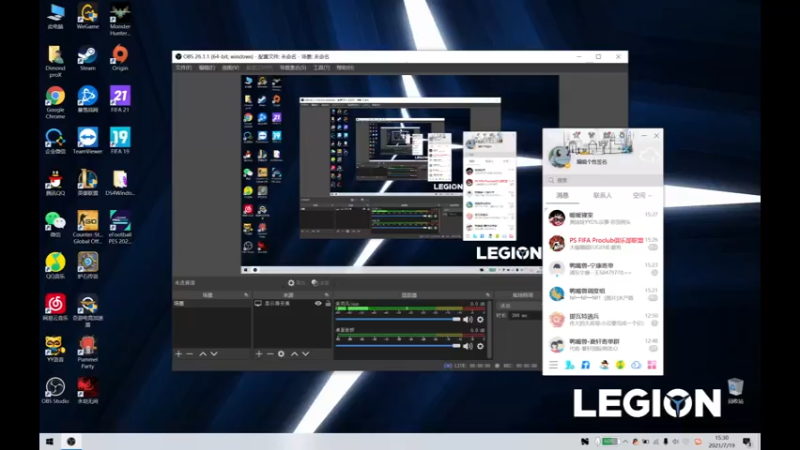800x450 pixels.
Task: Open the first OBS menu bar item (File)
Action: 184,68
